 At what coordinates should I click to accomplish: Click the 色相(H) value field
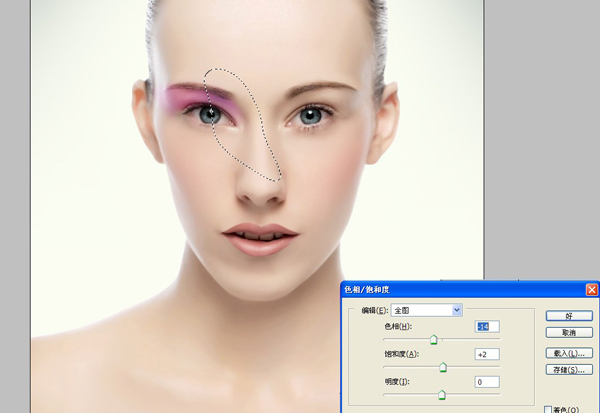[x=487, y=326]
